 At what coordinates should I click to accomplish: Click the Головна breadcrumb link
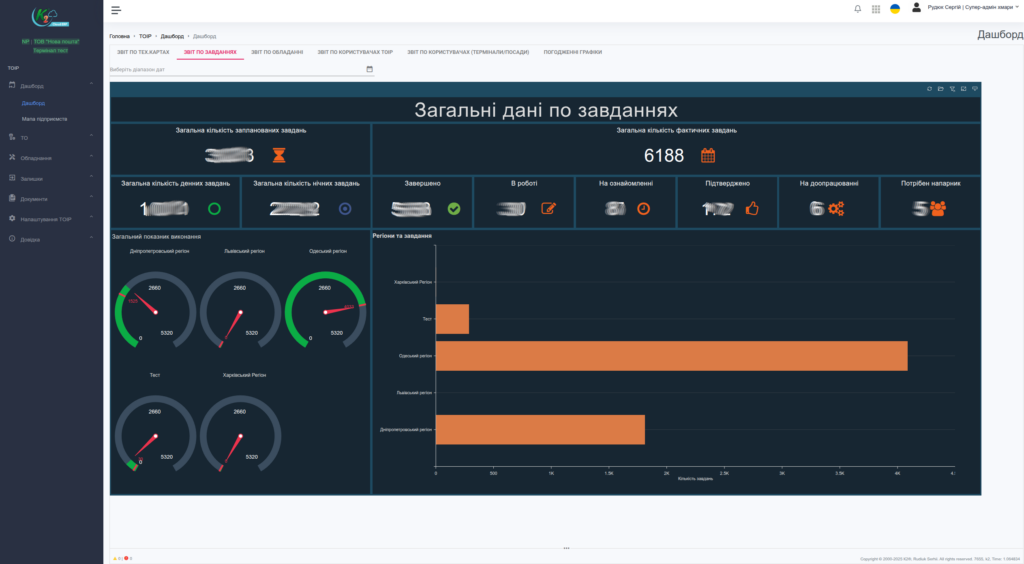coord(119,36)
